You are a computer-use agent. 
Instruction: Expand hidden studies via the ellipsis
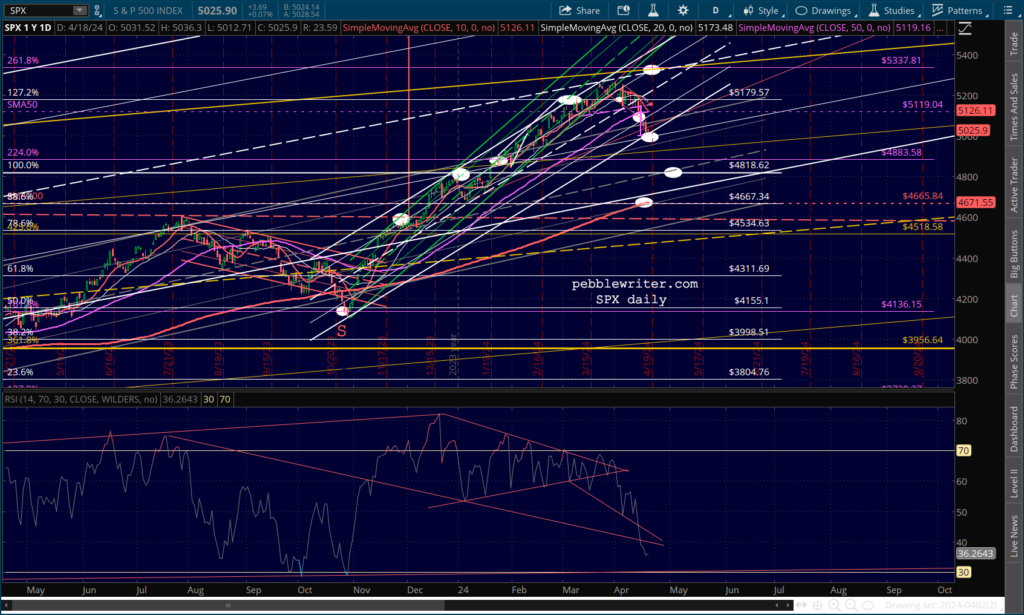pos(939,28)
